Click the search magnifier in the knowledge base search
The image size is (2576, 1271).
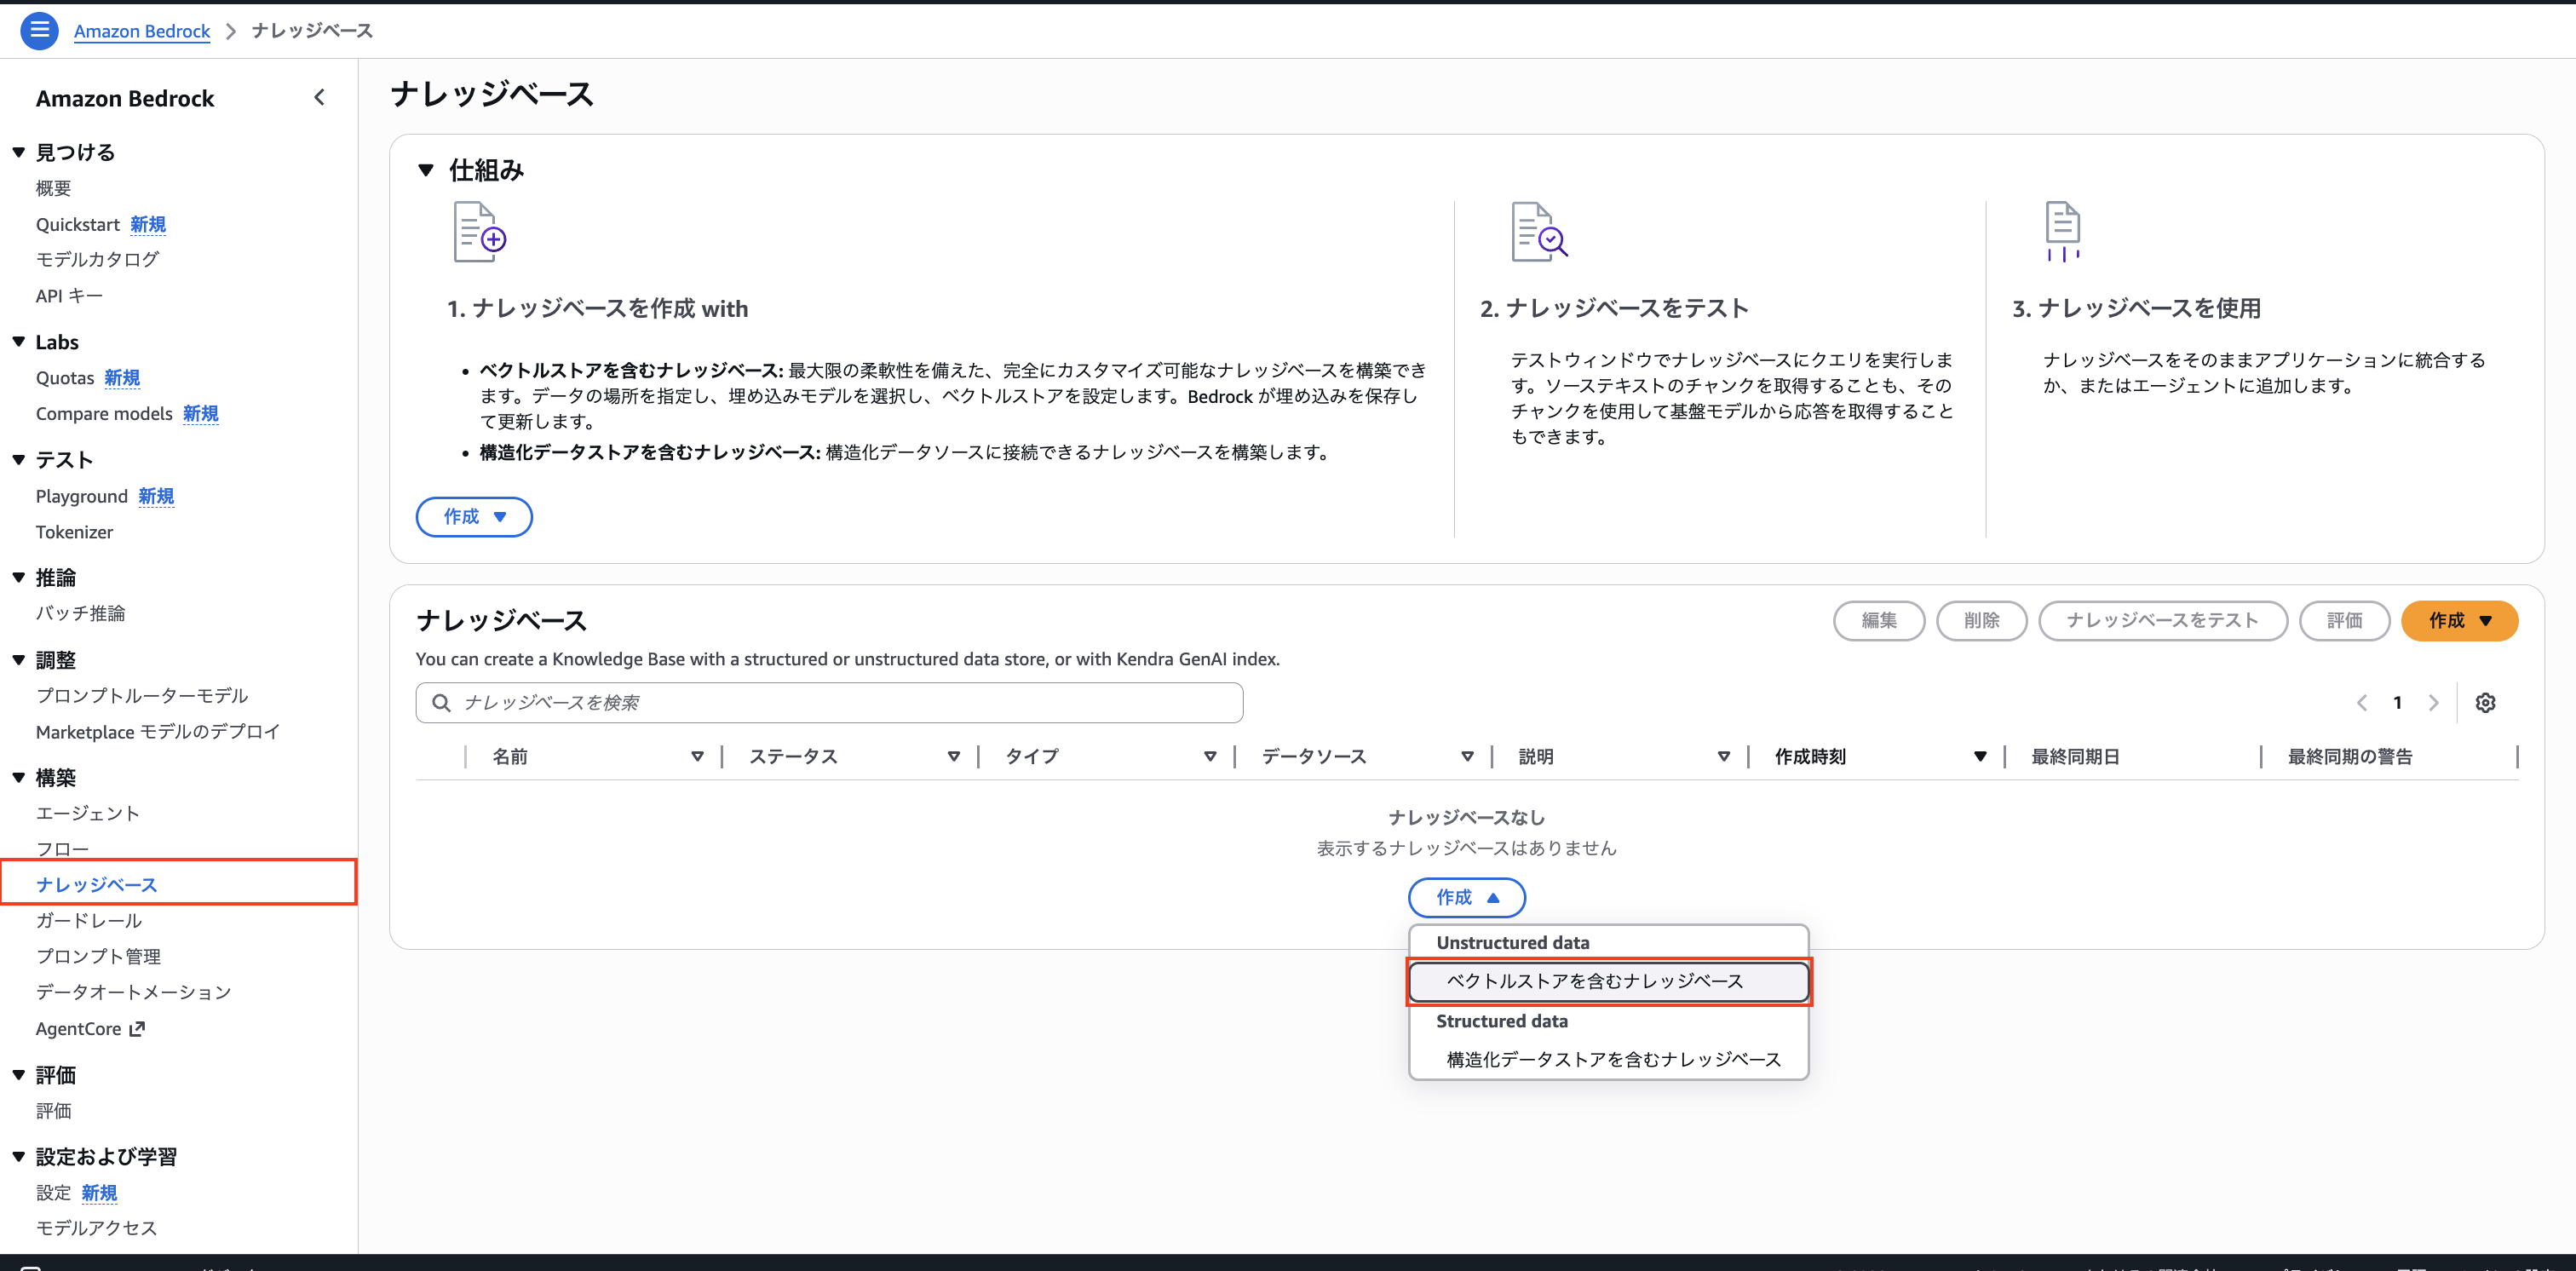click(441, 703)
